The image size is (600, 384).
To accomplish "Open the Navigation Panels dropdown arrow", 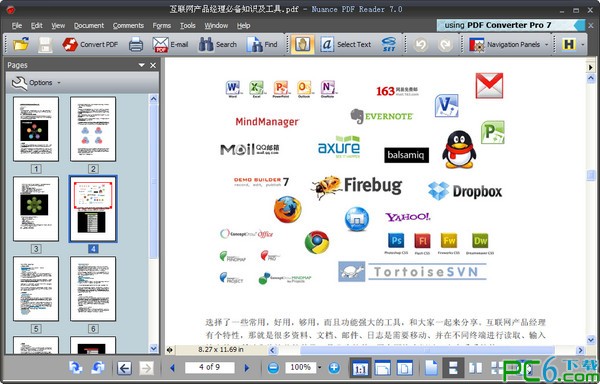I will (546, 45).
